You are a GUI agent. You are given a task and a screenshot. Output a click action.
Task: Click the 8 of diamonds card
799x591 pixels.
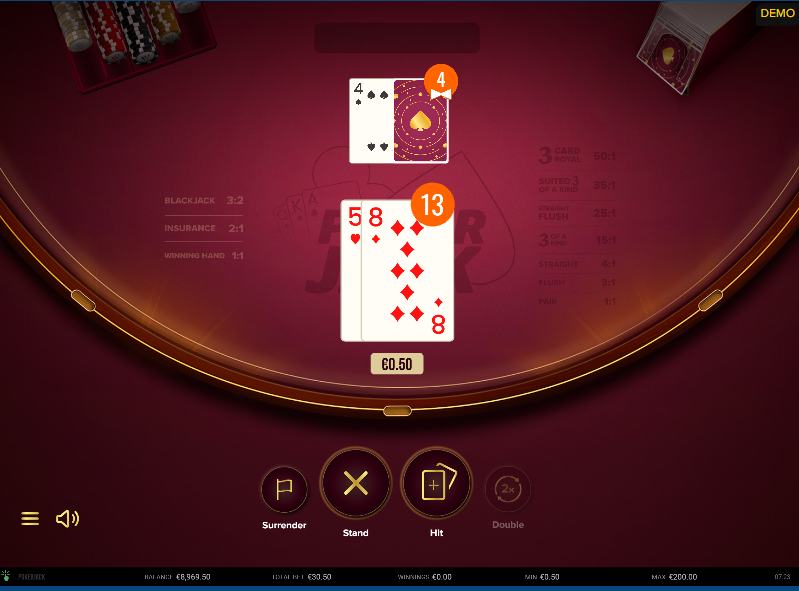click(408, 271)
